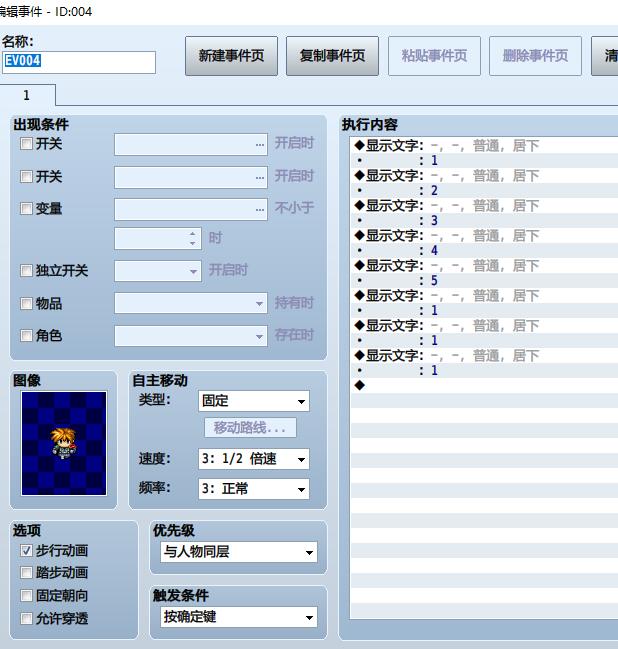Enable the 角色 condition checkbox
This screenshot has width=618, height=649.
tap(26, 335)
